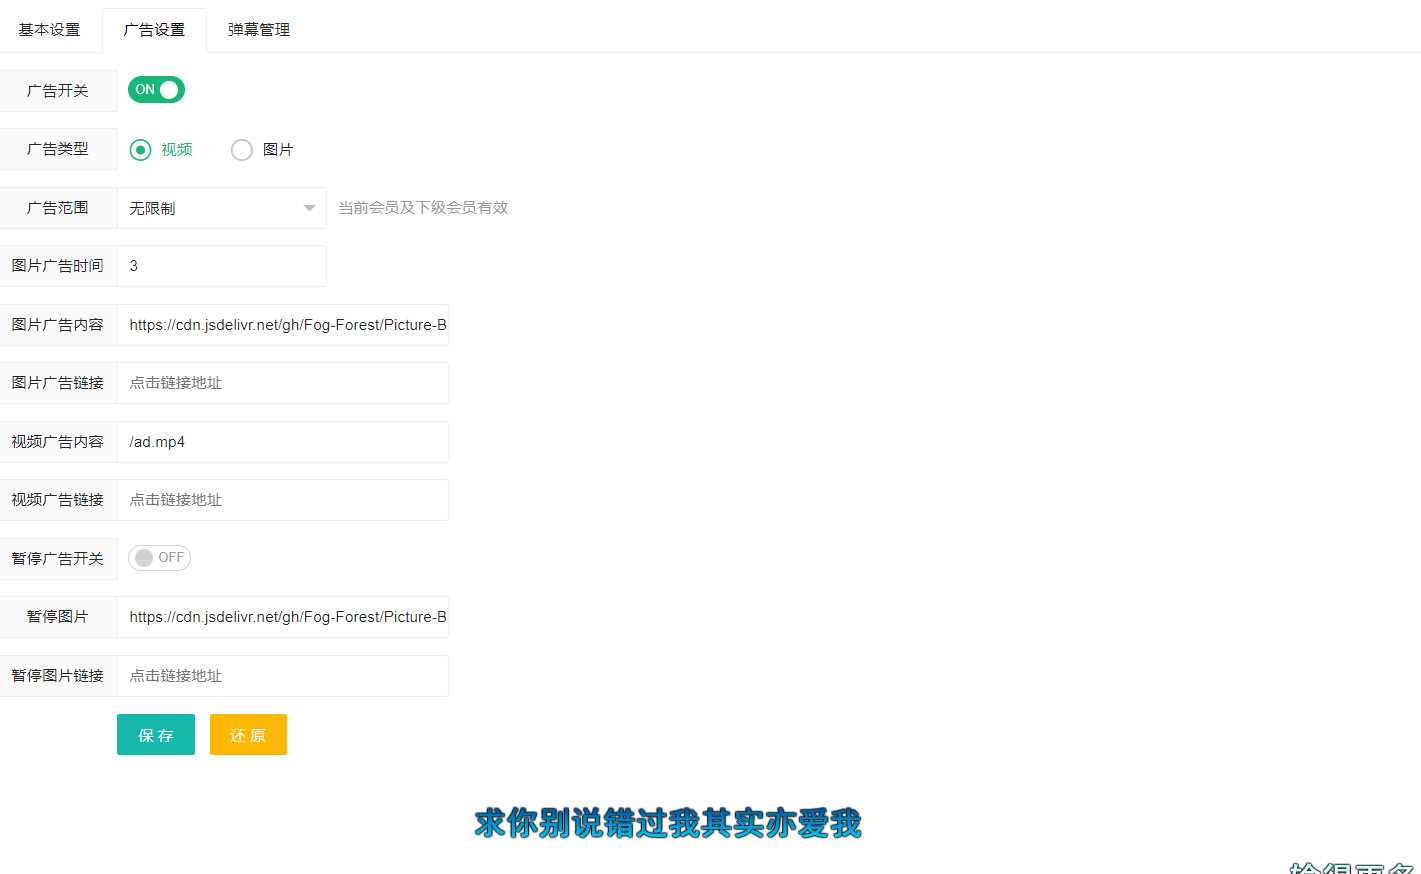Click the blue danmaku subtitle text
This screenshot has height=874, width=1421.
(667, 822)
